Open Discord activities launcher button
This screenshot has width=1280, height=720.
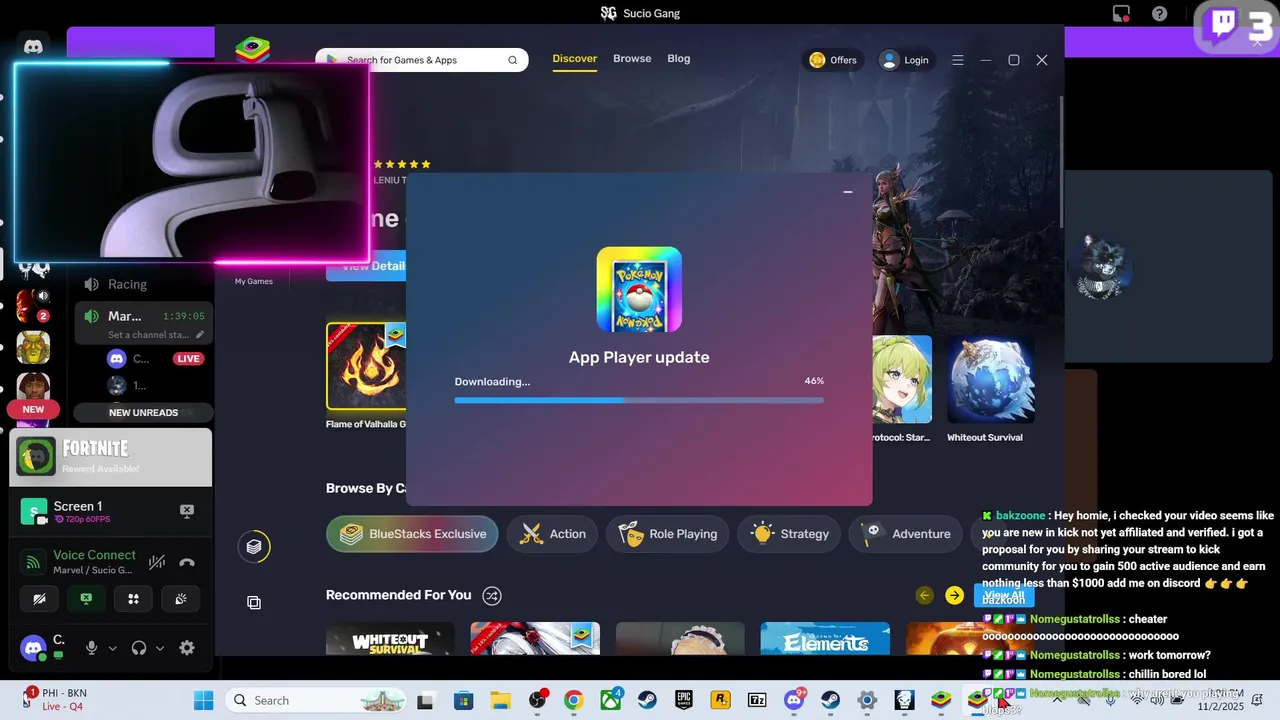(133, 599)
